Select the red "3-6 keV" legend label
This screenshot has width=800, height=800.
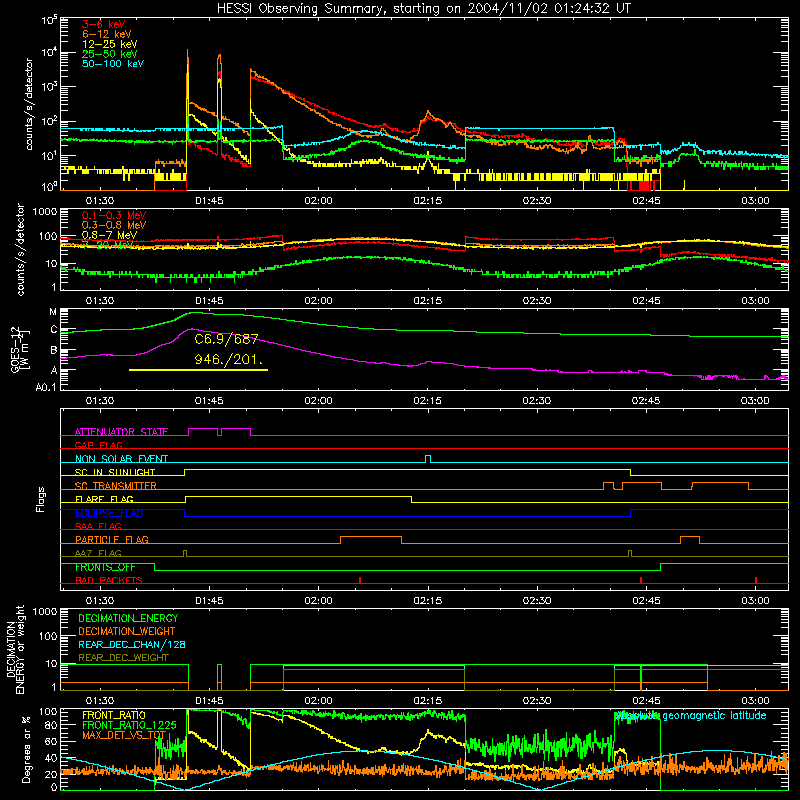[x=103, y=24]
